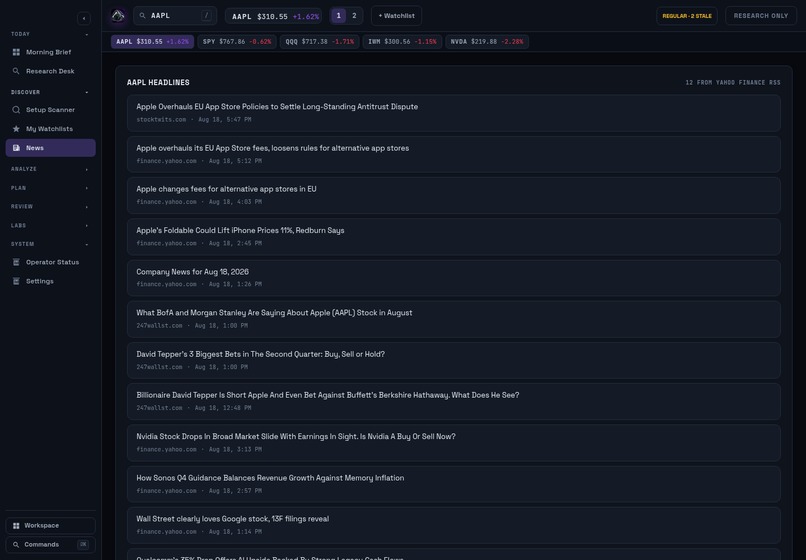Open David Tepper's 3 Biggest Bets headline
806x560 pixels.
453,360
